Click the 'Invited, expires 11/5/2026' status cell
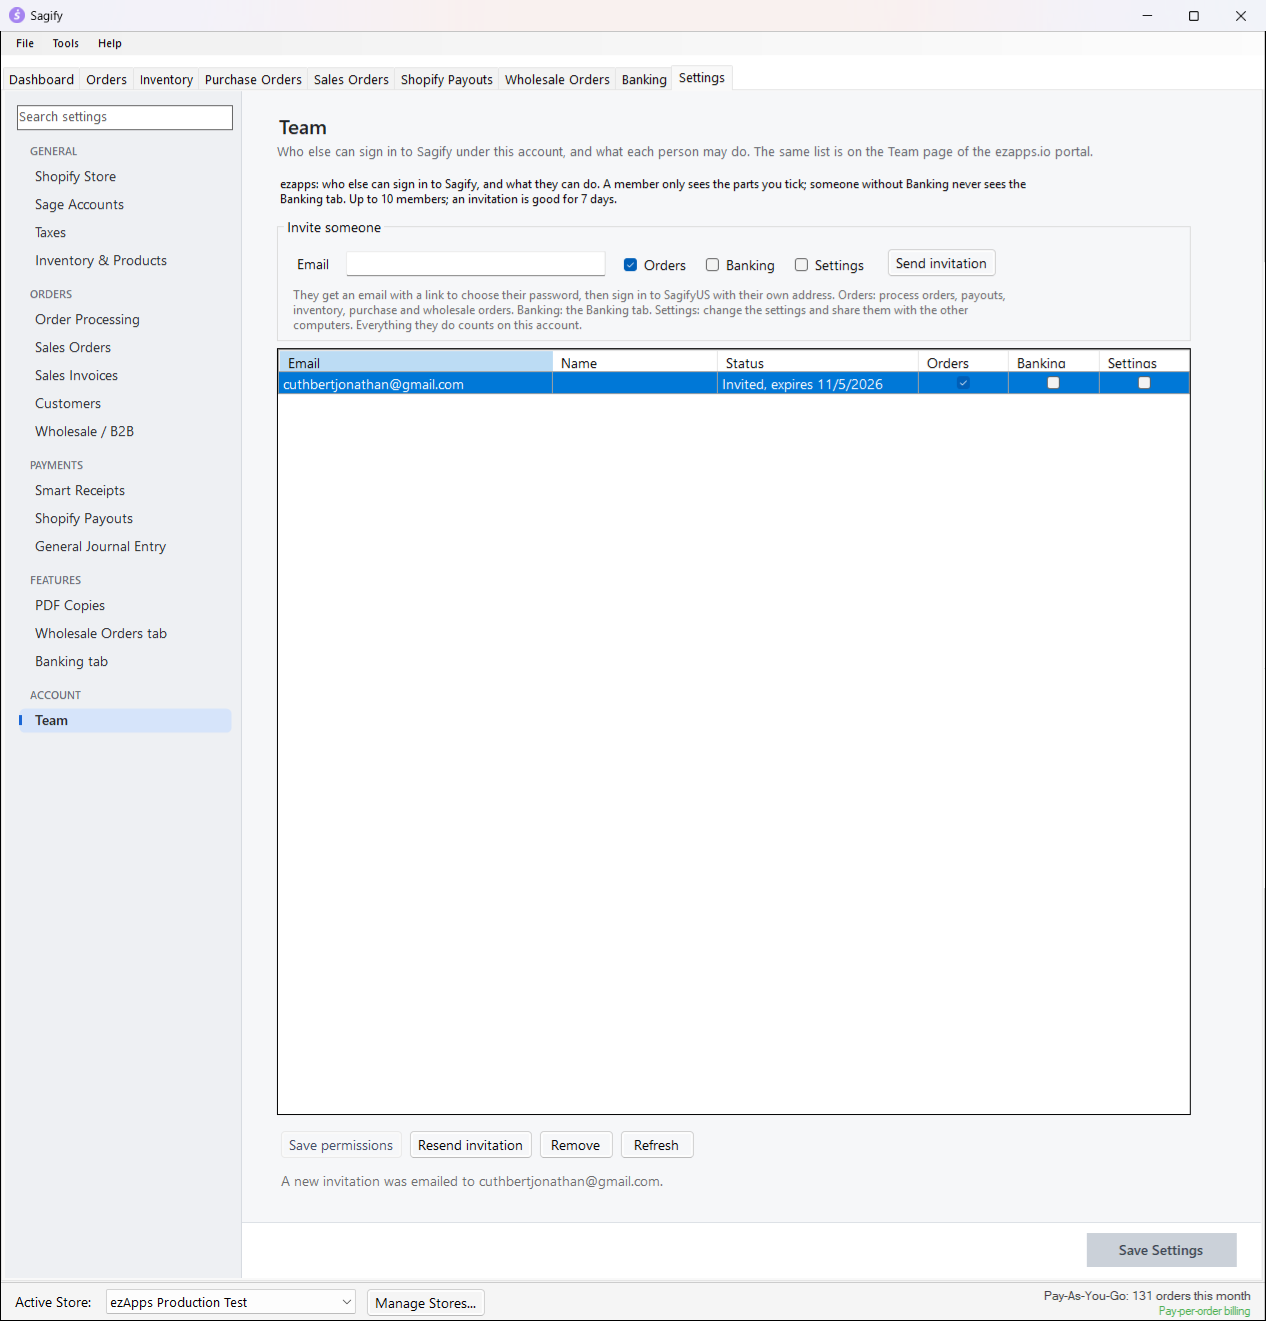Image resolution: width=1266 pixels, height=1321 pixels. point(818,384)
